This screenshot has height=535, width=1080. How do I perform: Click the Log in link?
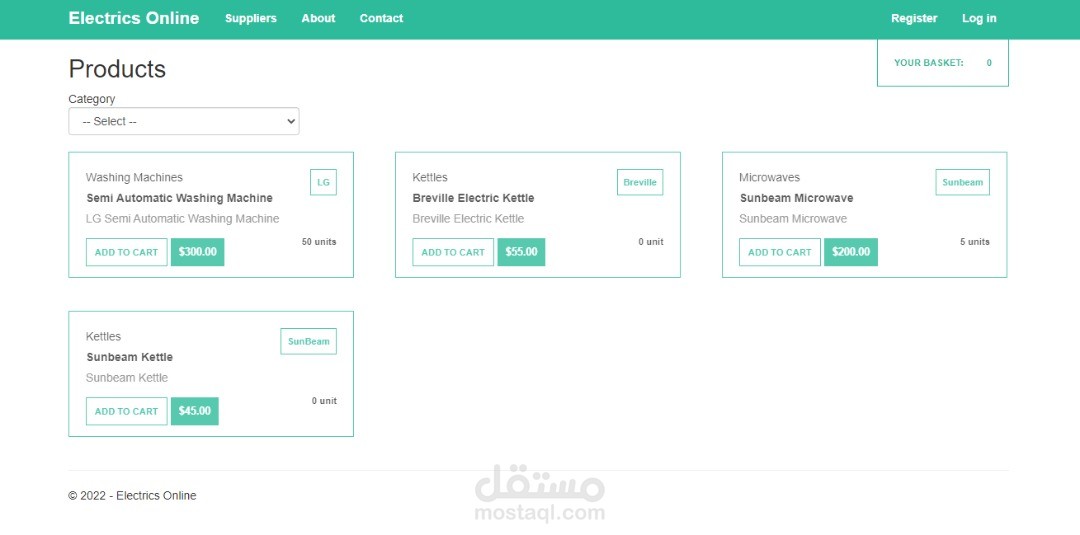[979, 19]
